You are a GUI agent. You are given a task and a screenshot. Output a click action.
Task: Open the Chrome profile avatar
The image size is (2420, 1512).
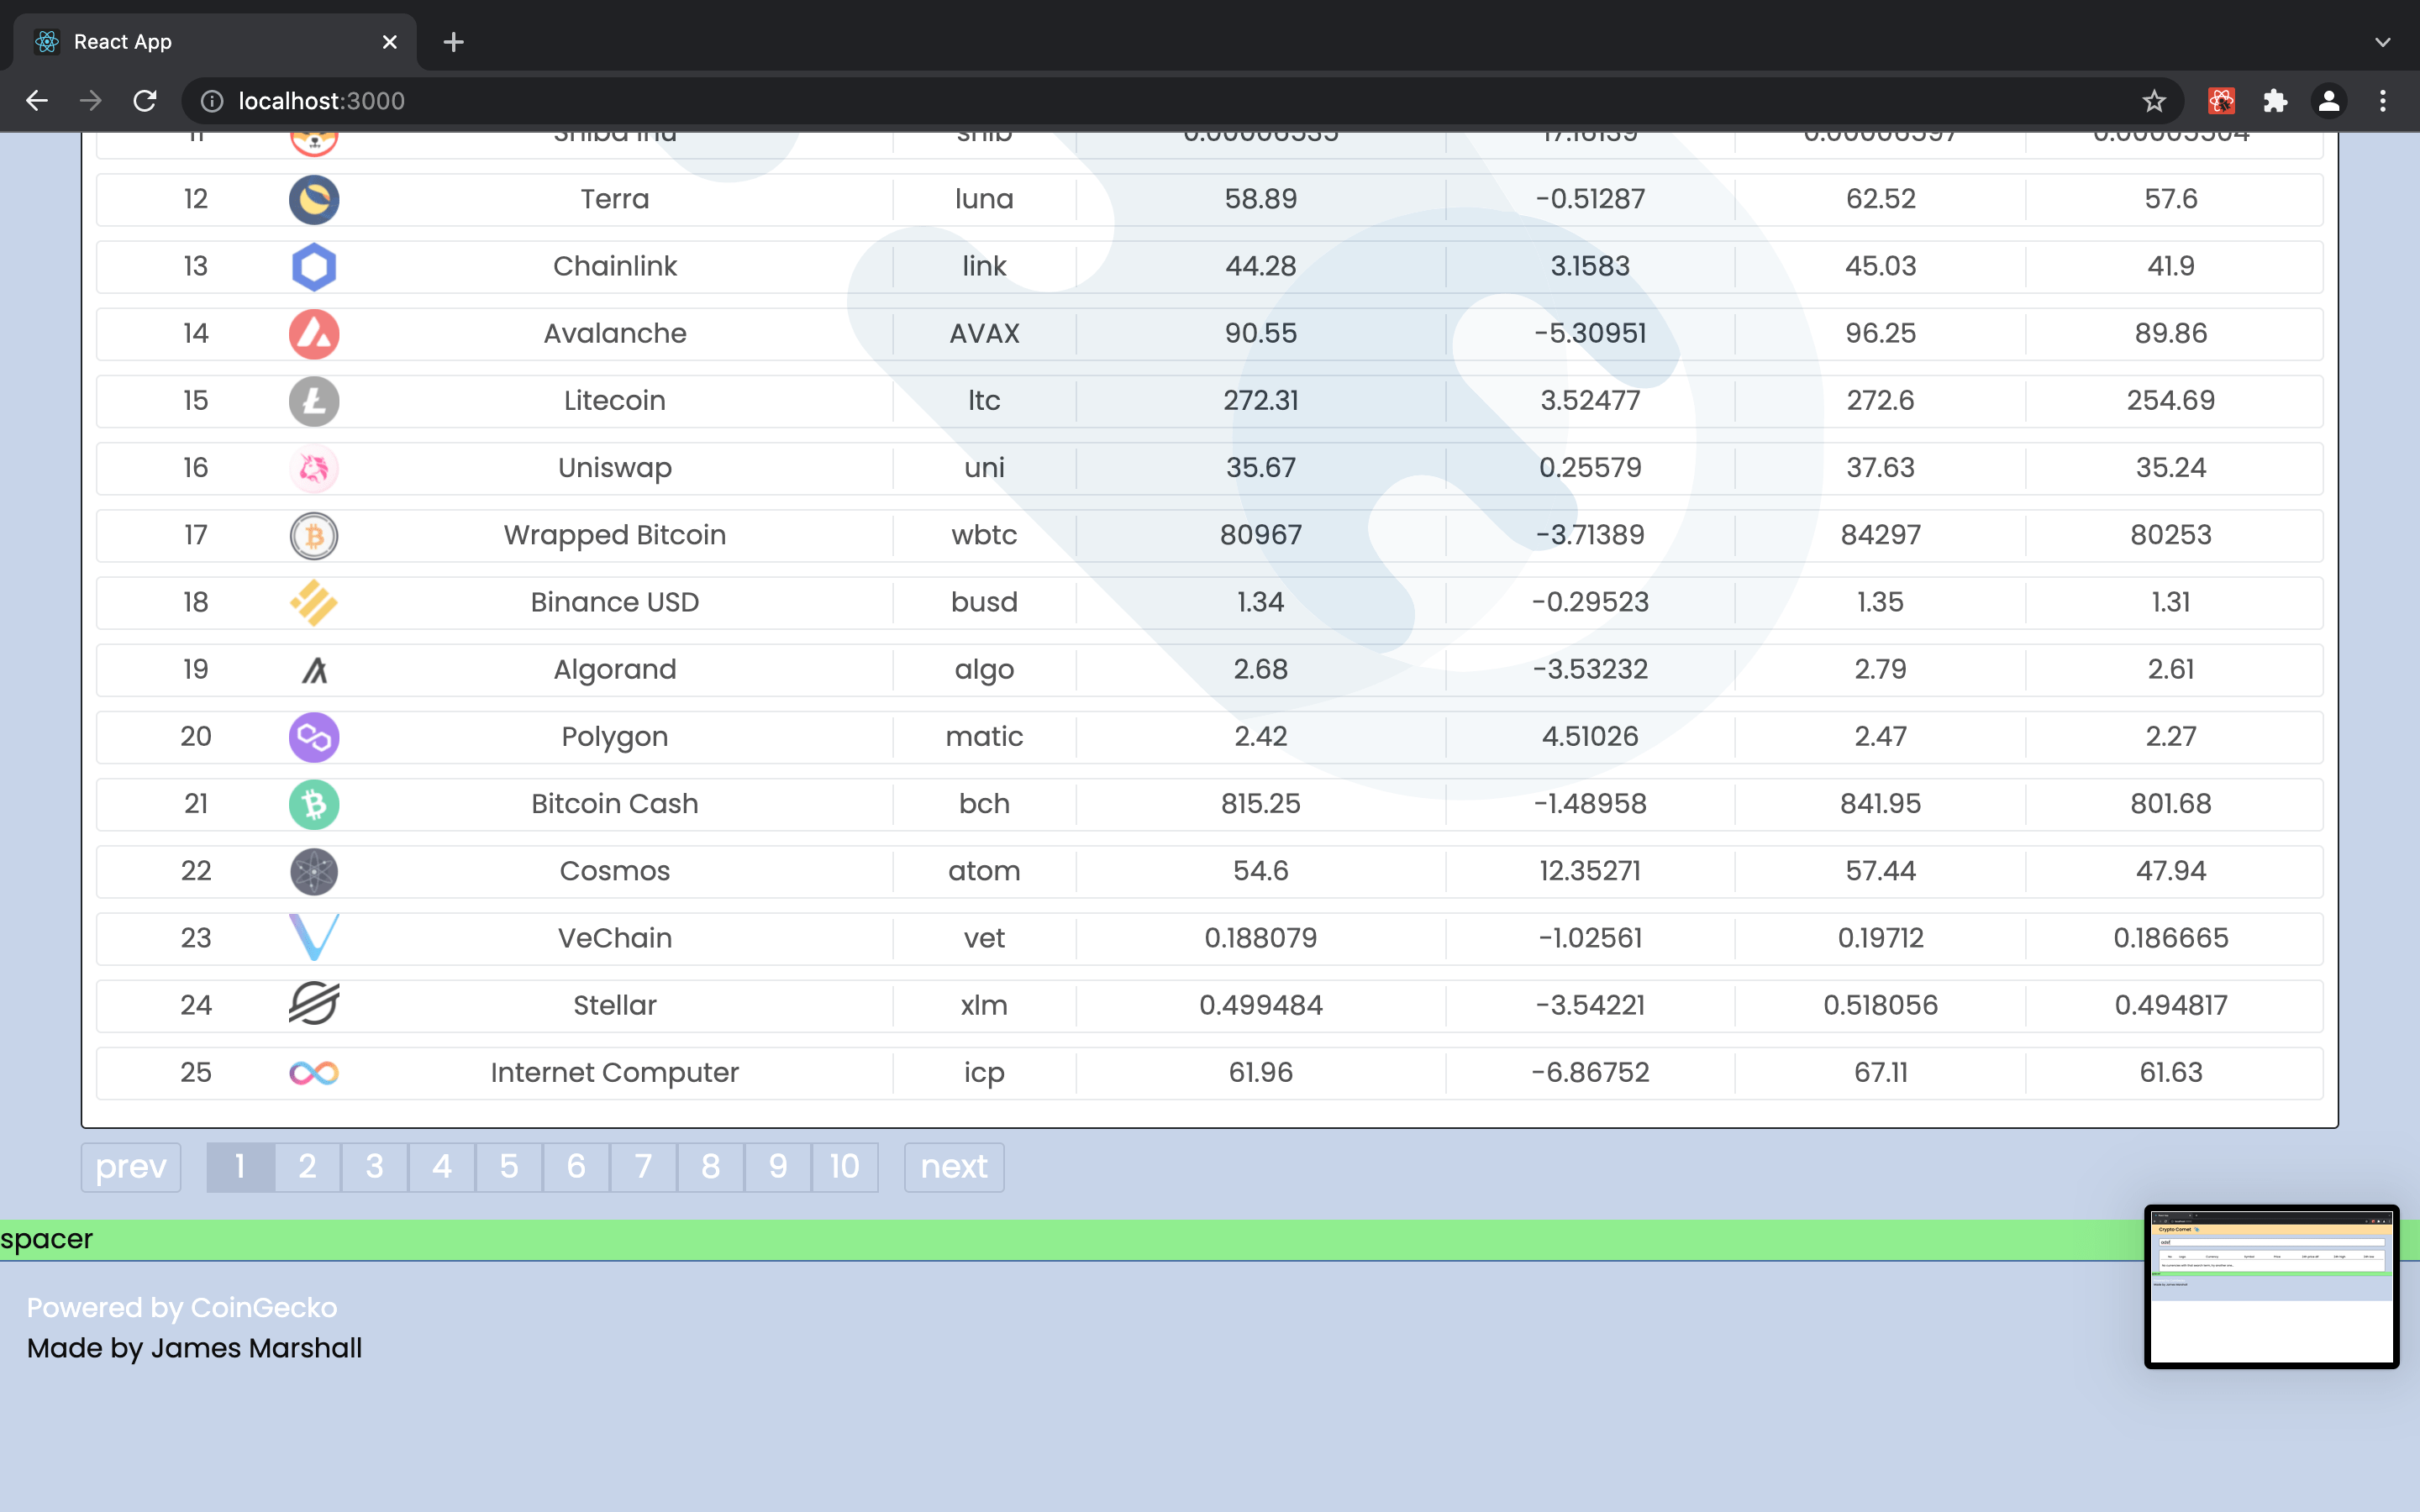[2329, 101]
